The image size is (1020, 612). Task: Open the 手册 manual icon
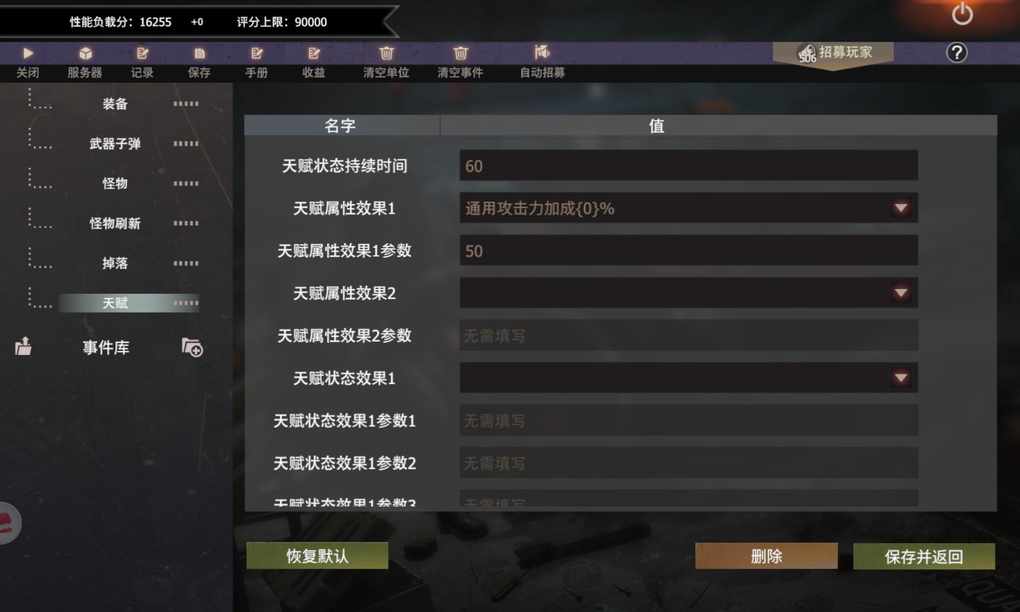coord(256,53)
